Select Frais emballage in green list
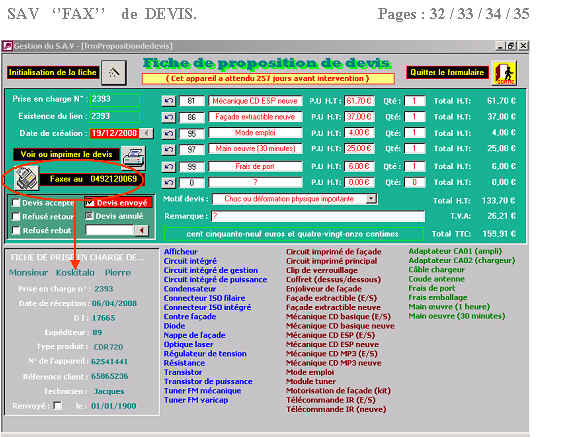 (x=438, y=297)
